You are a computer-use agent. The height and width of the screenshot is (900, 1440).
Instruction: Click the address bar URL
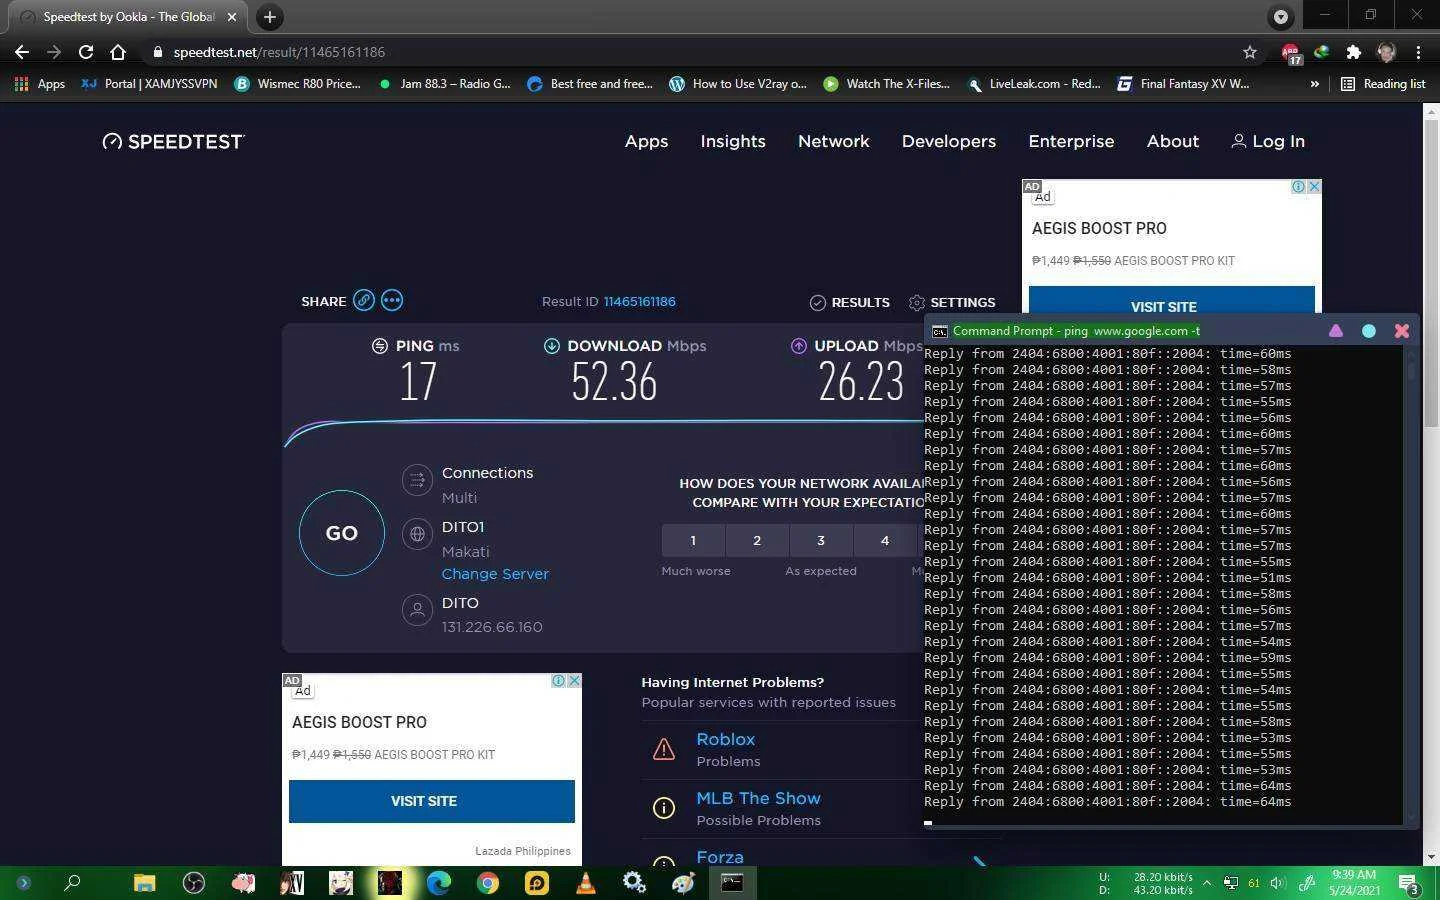pyautogui.click(x=279, y=52)
